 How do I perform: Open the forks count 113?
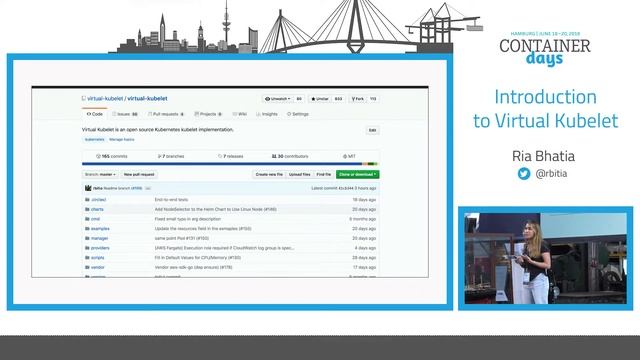pos(373,99)
